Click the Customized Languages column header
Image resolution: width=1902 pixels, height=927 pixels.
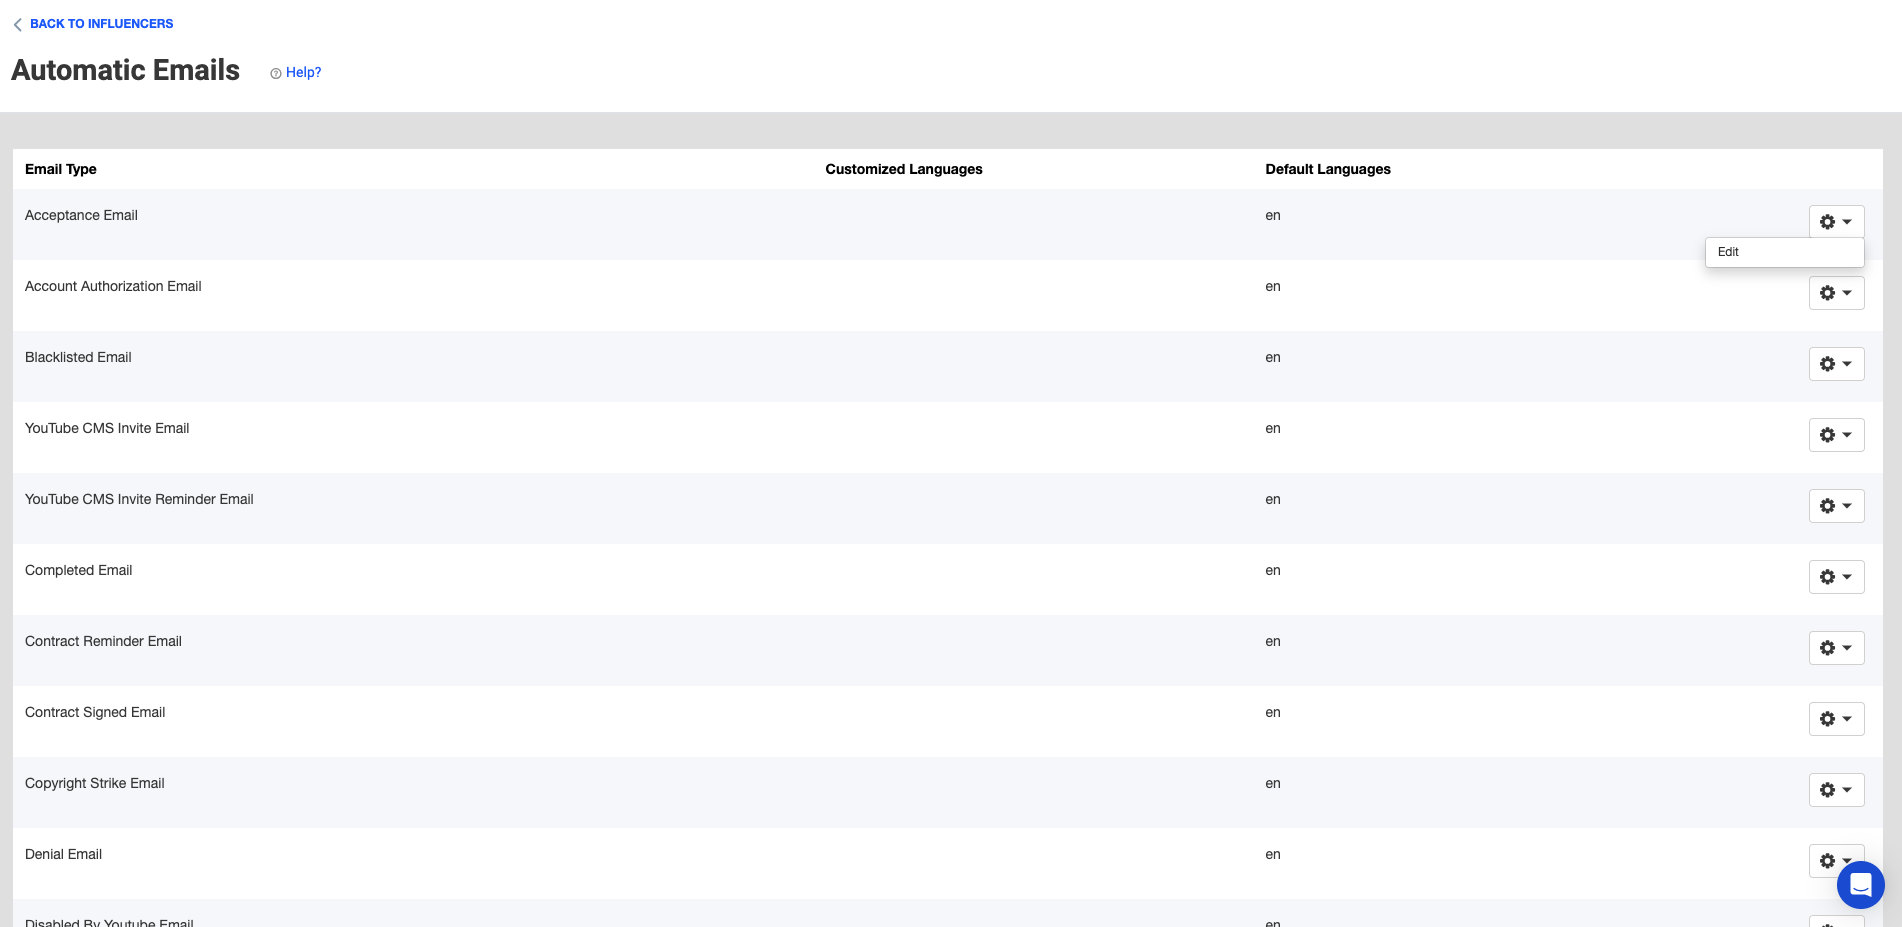pos(904,169)
